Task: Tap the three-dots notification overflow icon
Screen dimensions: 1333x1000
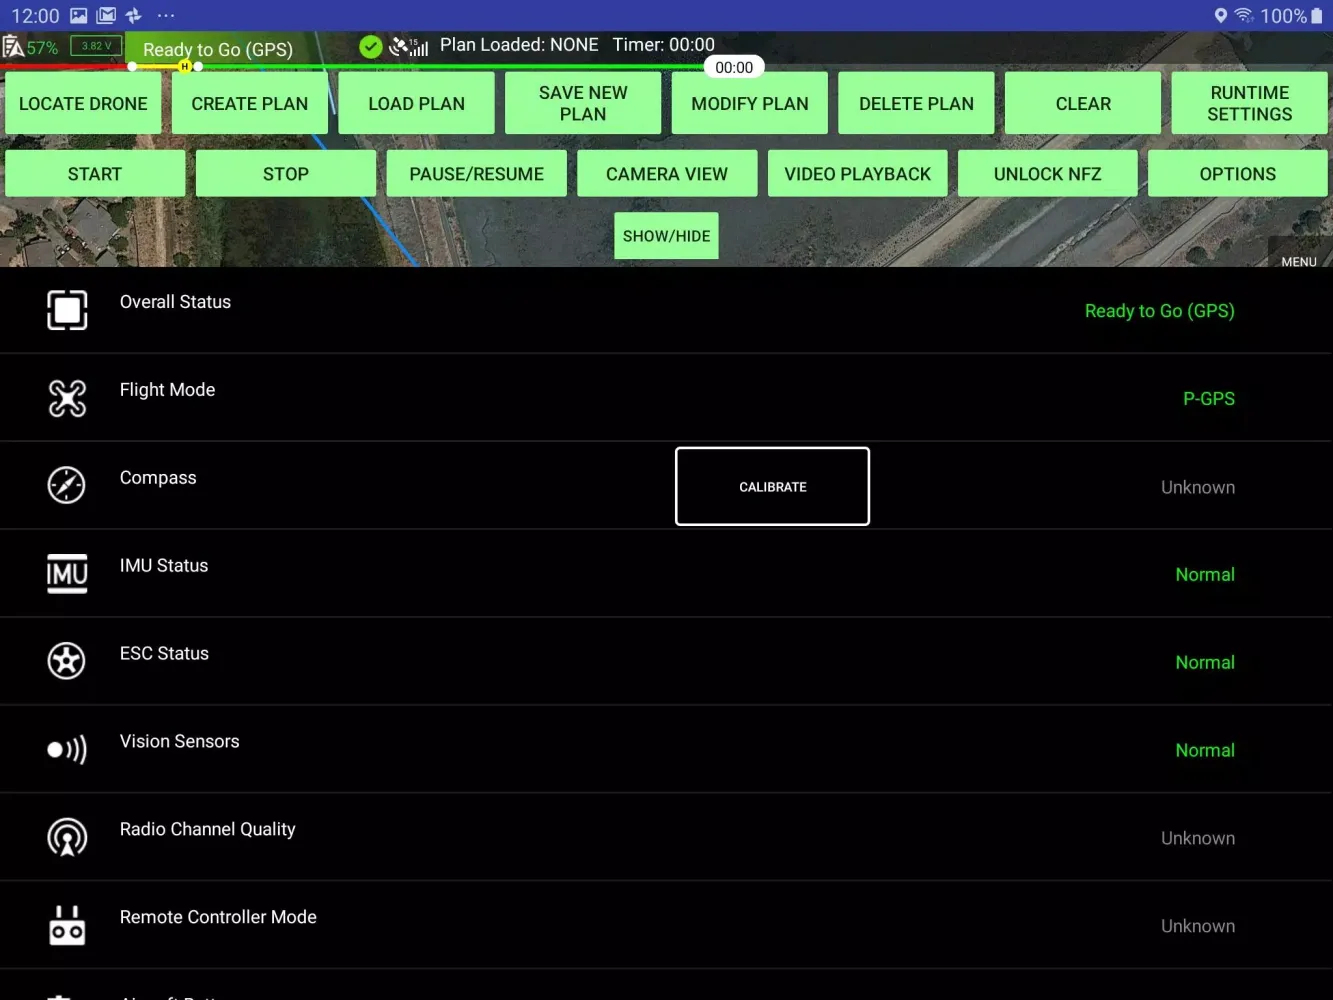Action: point(166,16)
